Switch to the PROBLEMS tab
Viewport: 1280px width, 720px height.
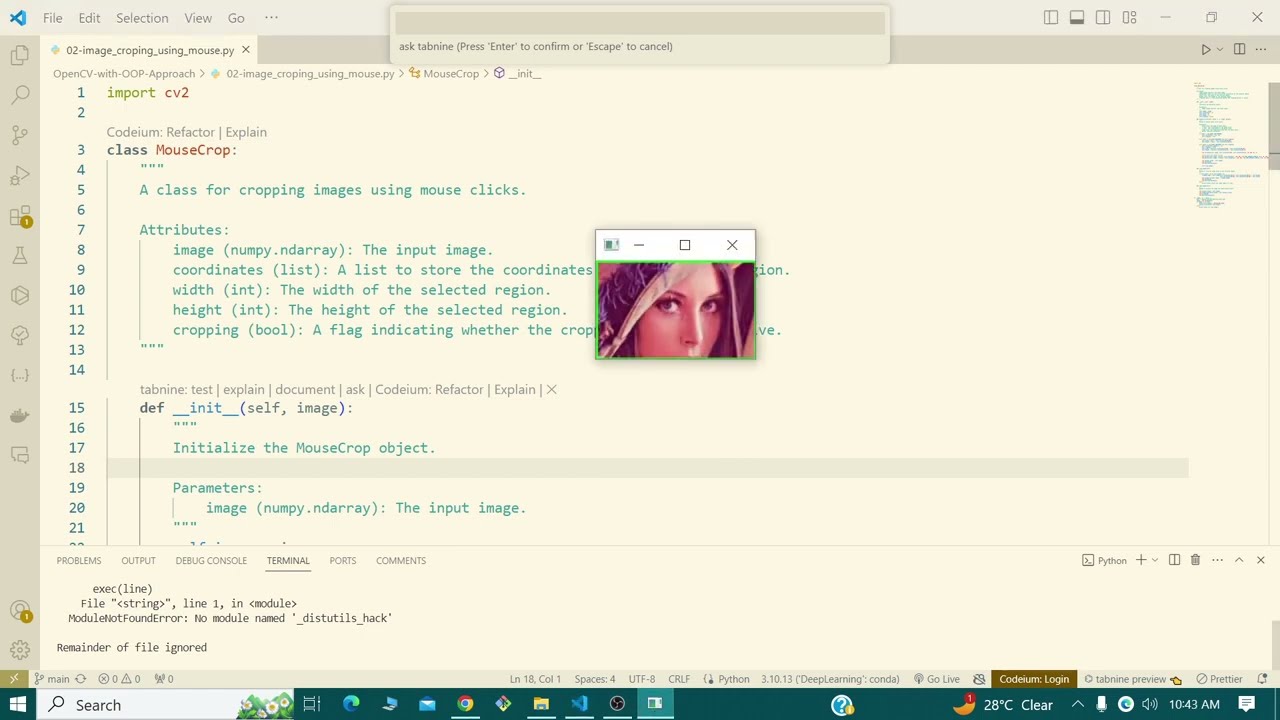[79, 560]
